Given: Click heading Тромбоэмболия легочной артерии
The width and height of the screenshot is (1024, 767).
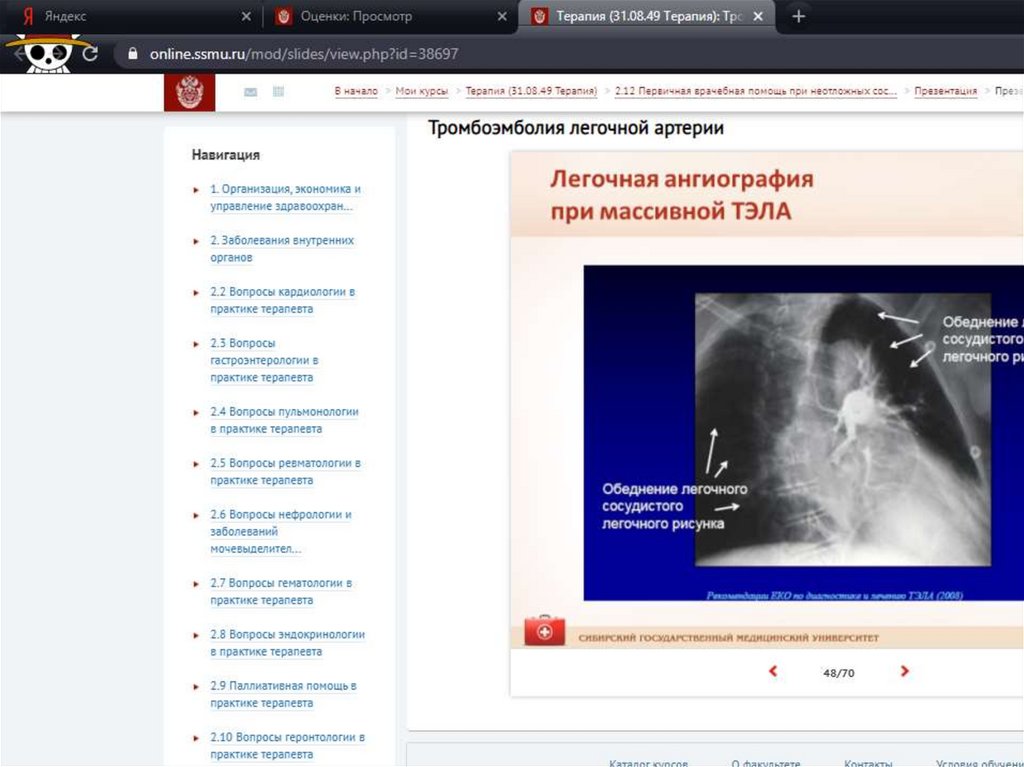Looking at the screenshot, I should click(575, 128).
